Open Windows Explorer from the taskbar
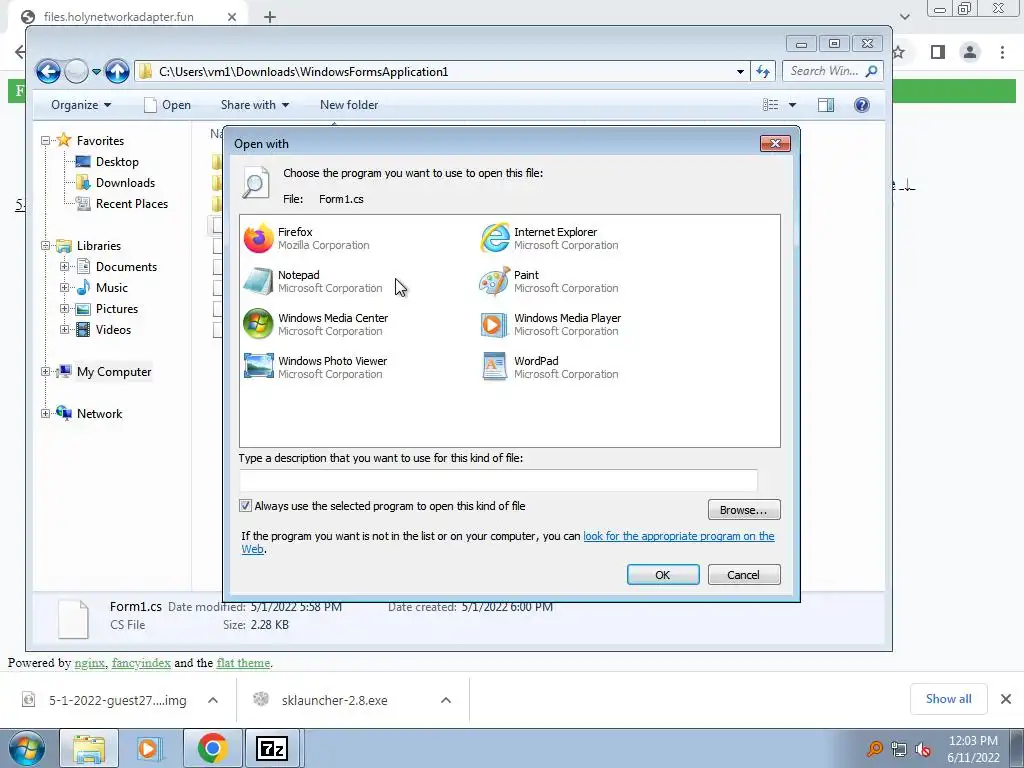 (89, 748)
